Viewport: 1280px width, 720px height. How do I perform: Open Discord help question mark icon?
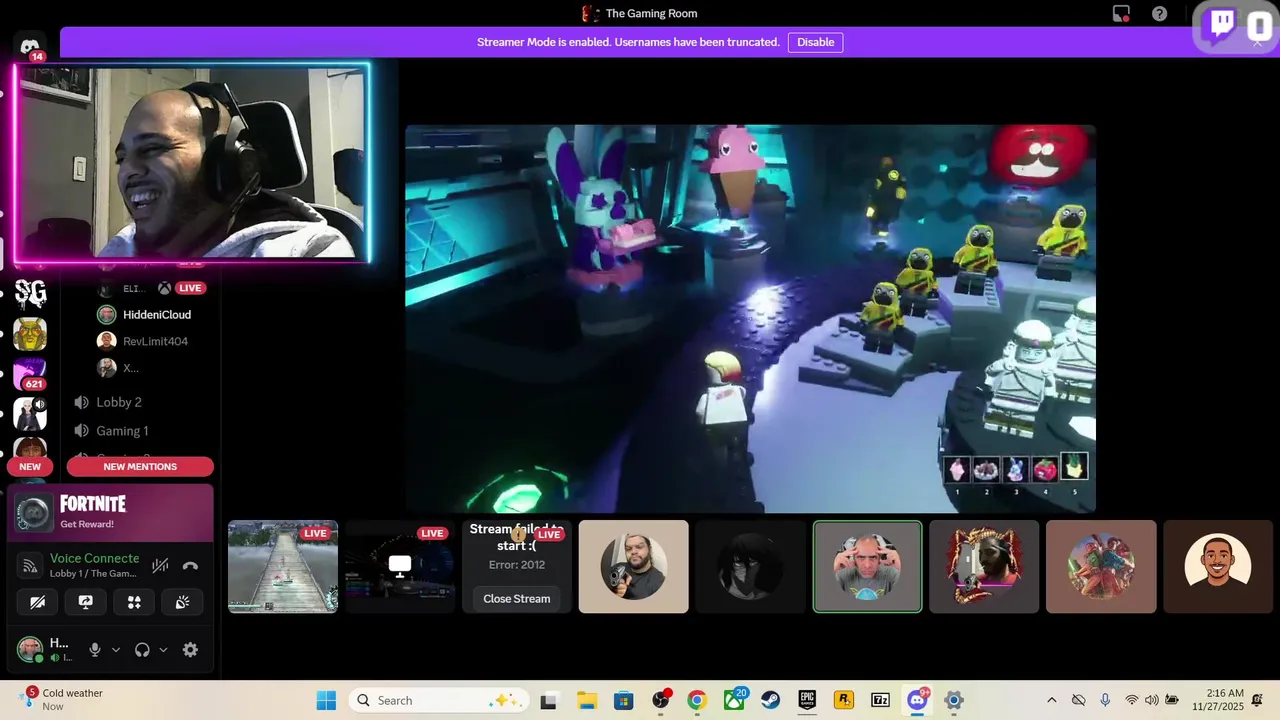[x=1159, y=14]
